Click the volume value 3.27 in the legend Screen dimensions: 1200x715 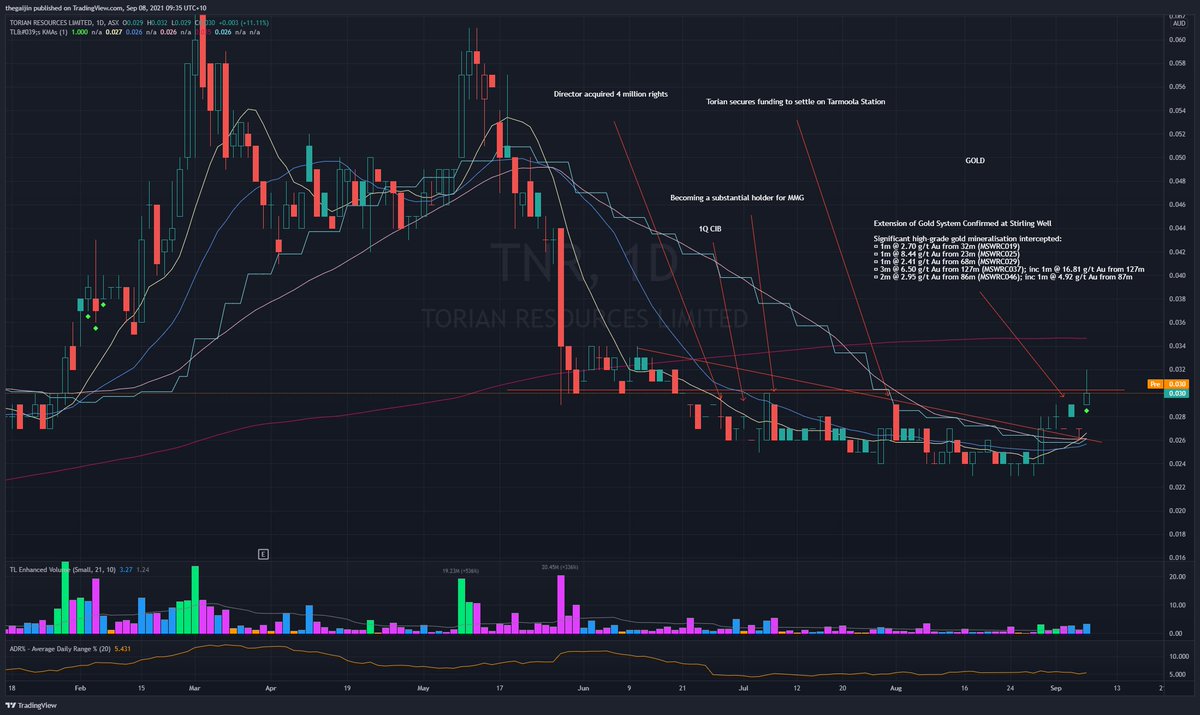pyautogui.click(x=126, y=570)
